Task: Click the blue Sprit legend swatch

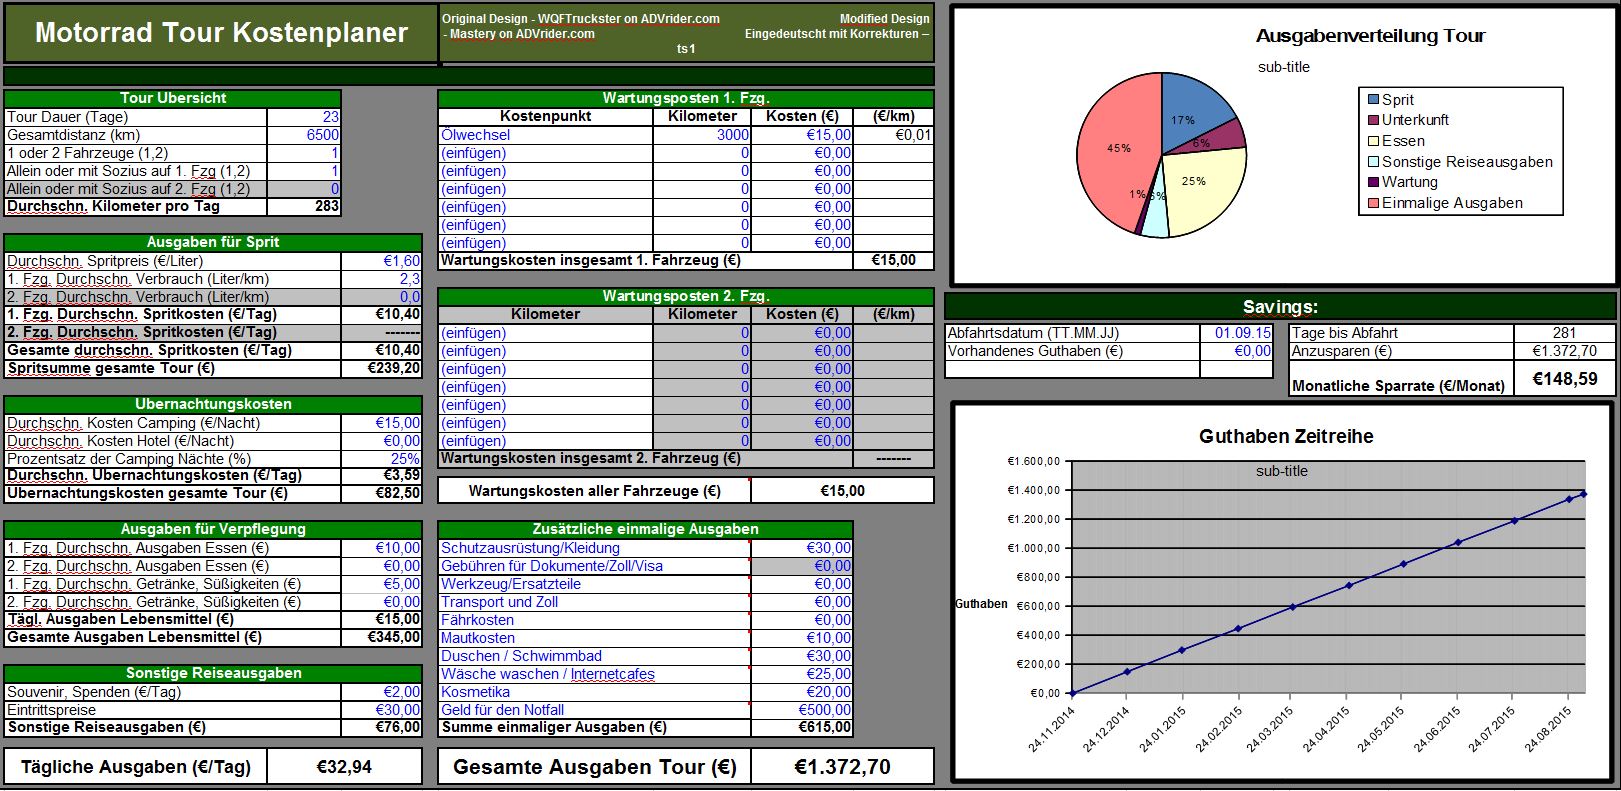Action: pyautogui.click(x=1373, y=99)
